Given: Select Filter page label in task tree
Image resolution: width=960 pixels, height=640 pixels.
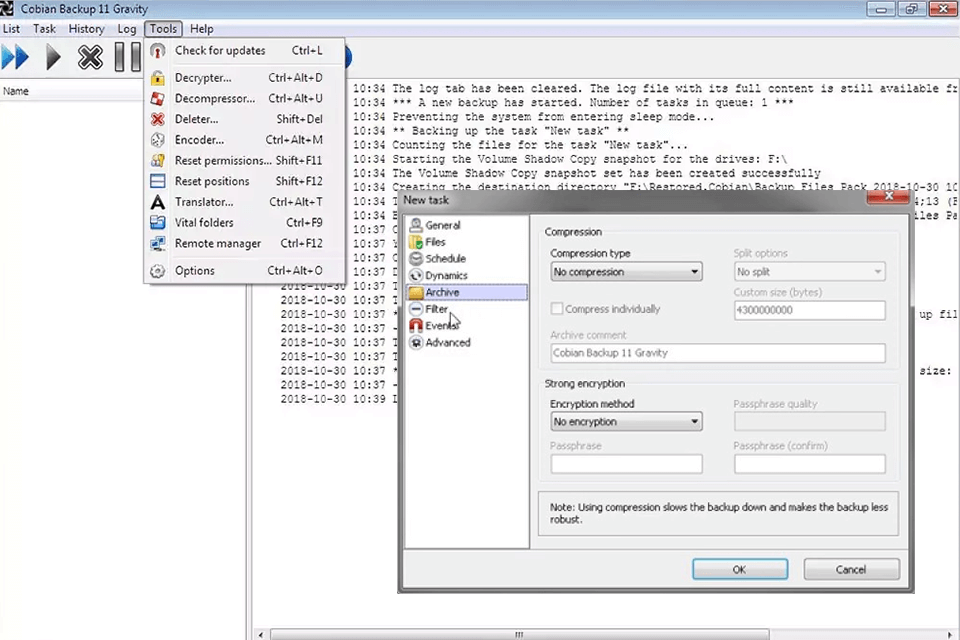Looking at the screenshot, I should click(x=437, y=309).
